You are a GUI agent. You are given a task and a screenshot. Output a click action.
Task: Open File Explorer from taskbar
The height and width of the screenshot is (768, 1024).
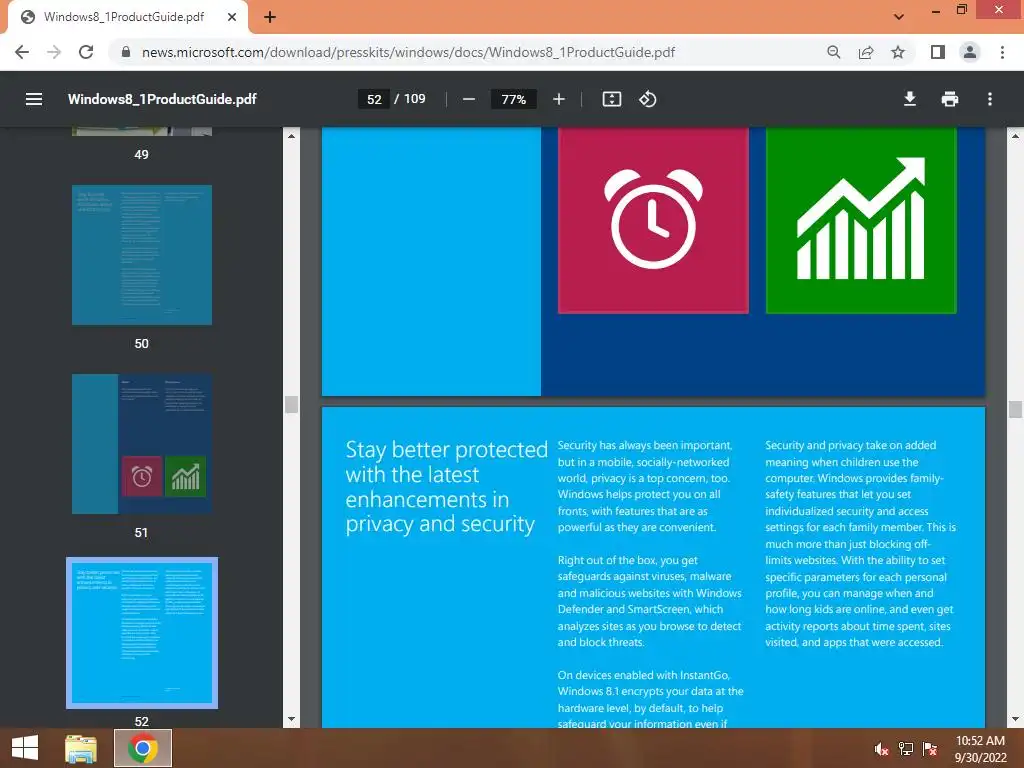pyautogui.click(x=81, y=748)
